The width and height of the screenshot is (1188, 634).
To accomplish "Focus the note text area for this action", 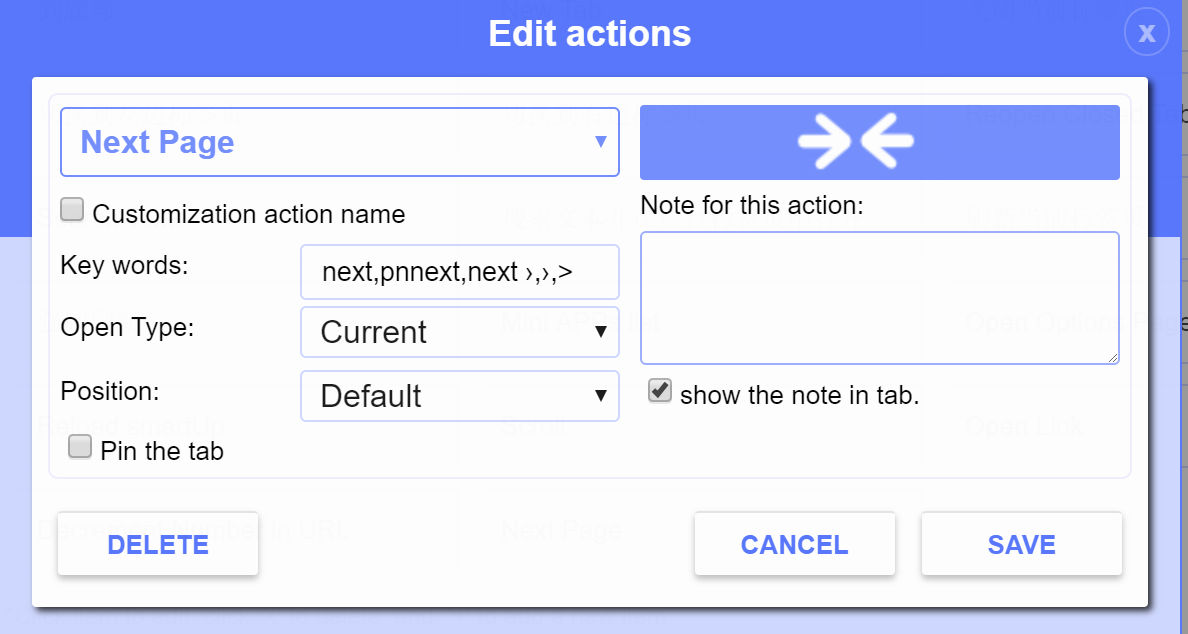I will pos(878,295).
